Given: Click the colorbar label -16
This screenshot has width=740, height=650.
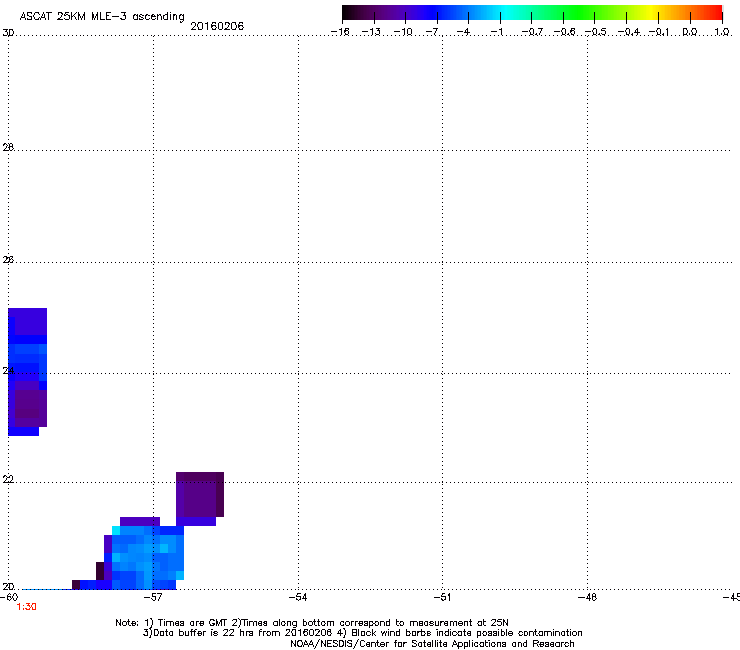Looking at the screenshot, I should (x=340, y=32).
